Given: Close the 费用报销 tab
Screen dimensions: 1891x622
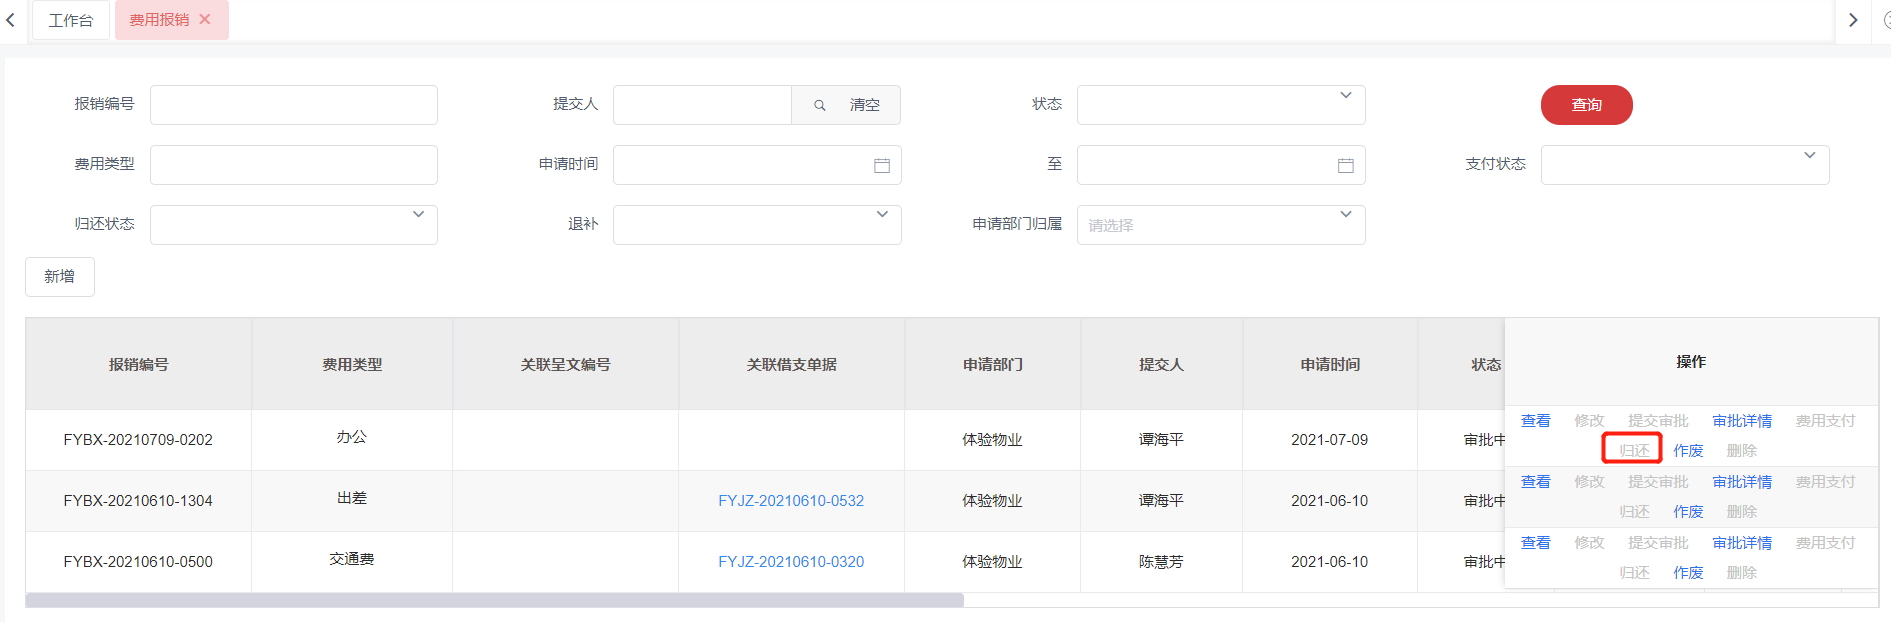Looking at the screenshot, I should coord(205,19).
